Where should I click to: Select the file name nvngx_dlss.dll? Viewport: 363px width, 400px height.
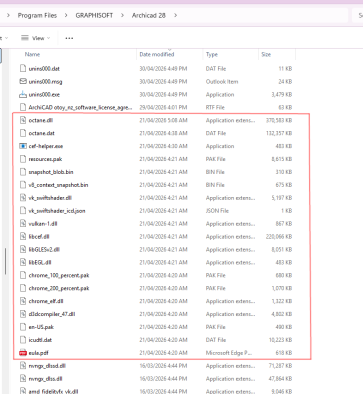[46, 379]
